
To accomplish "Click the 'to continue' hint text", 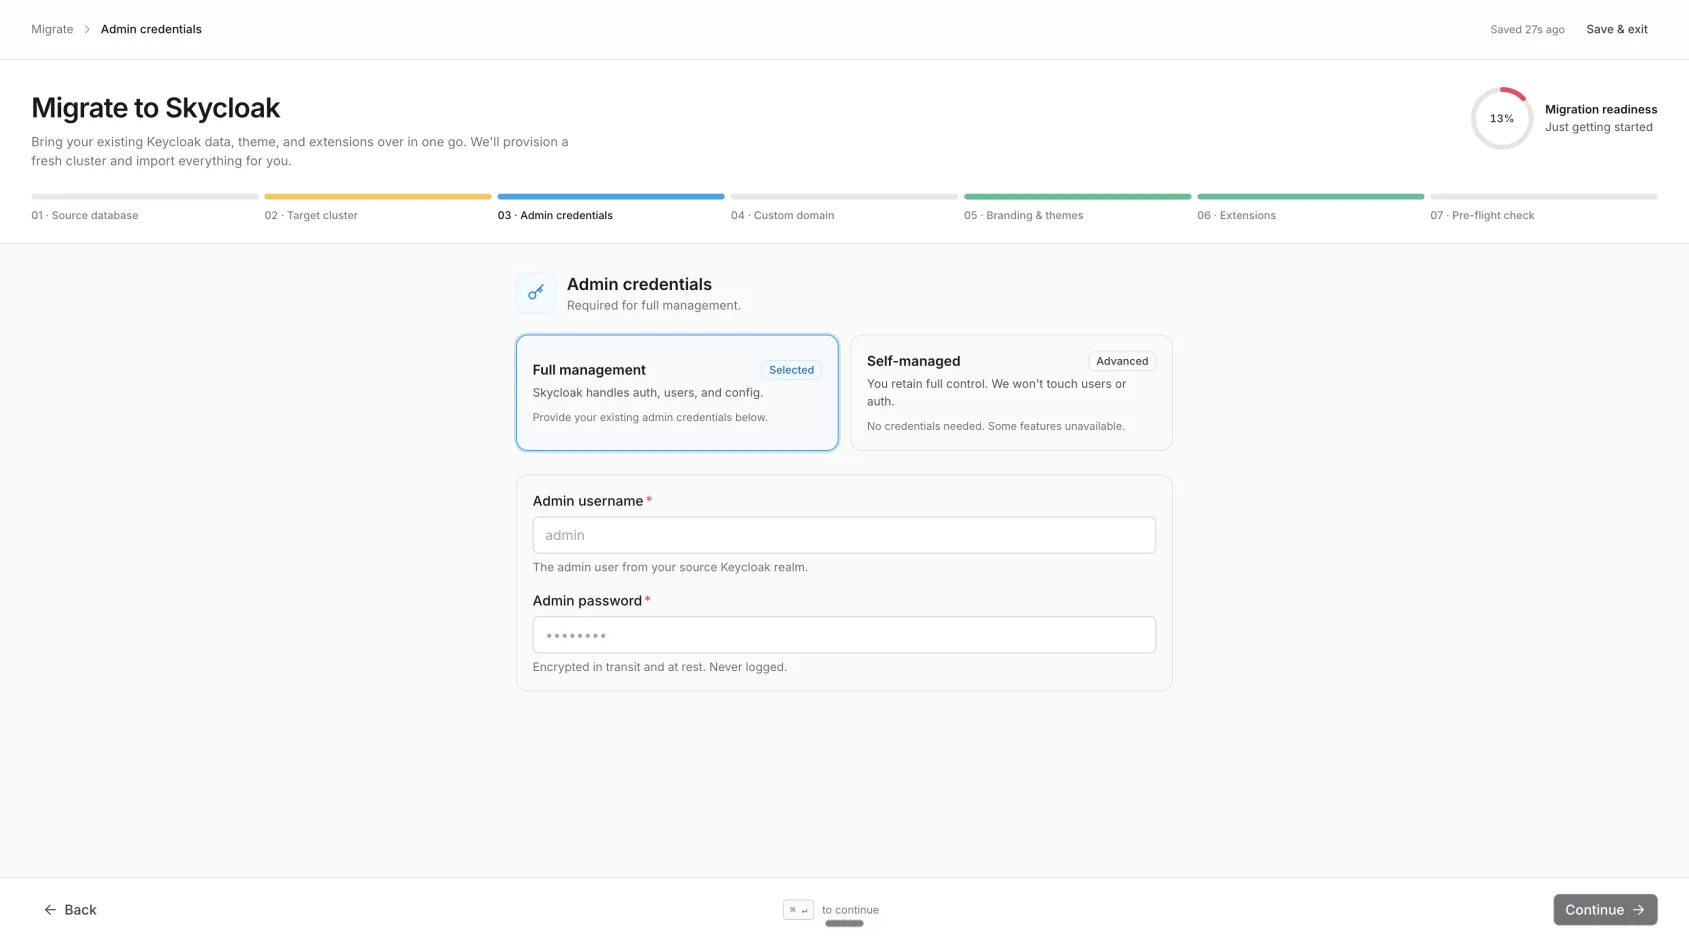I will (x=850, y=911).
